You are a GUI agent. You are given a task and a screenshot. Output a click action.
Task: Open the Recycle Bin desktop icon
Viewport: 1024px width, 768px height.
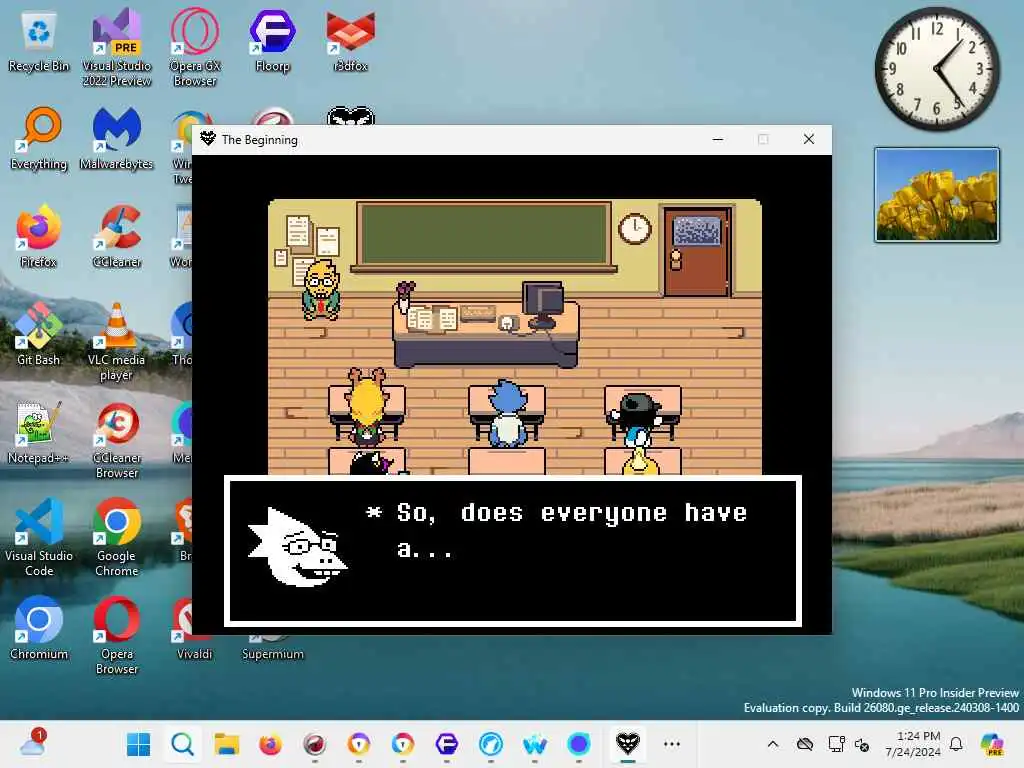39,40
